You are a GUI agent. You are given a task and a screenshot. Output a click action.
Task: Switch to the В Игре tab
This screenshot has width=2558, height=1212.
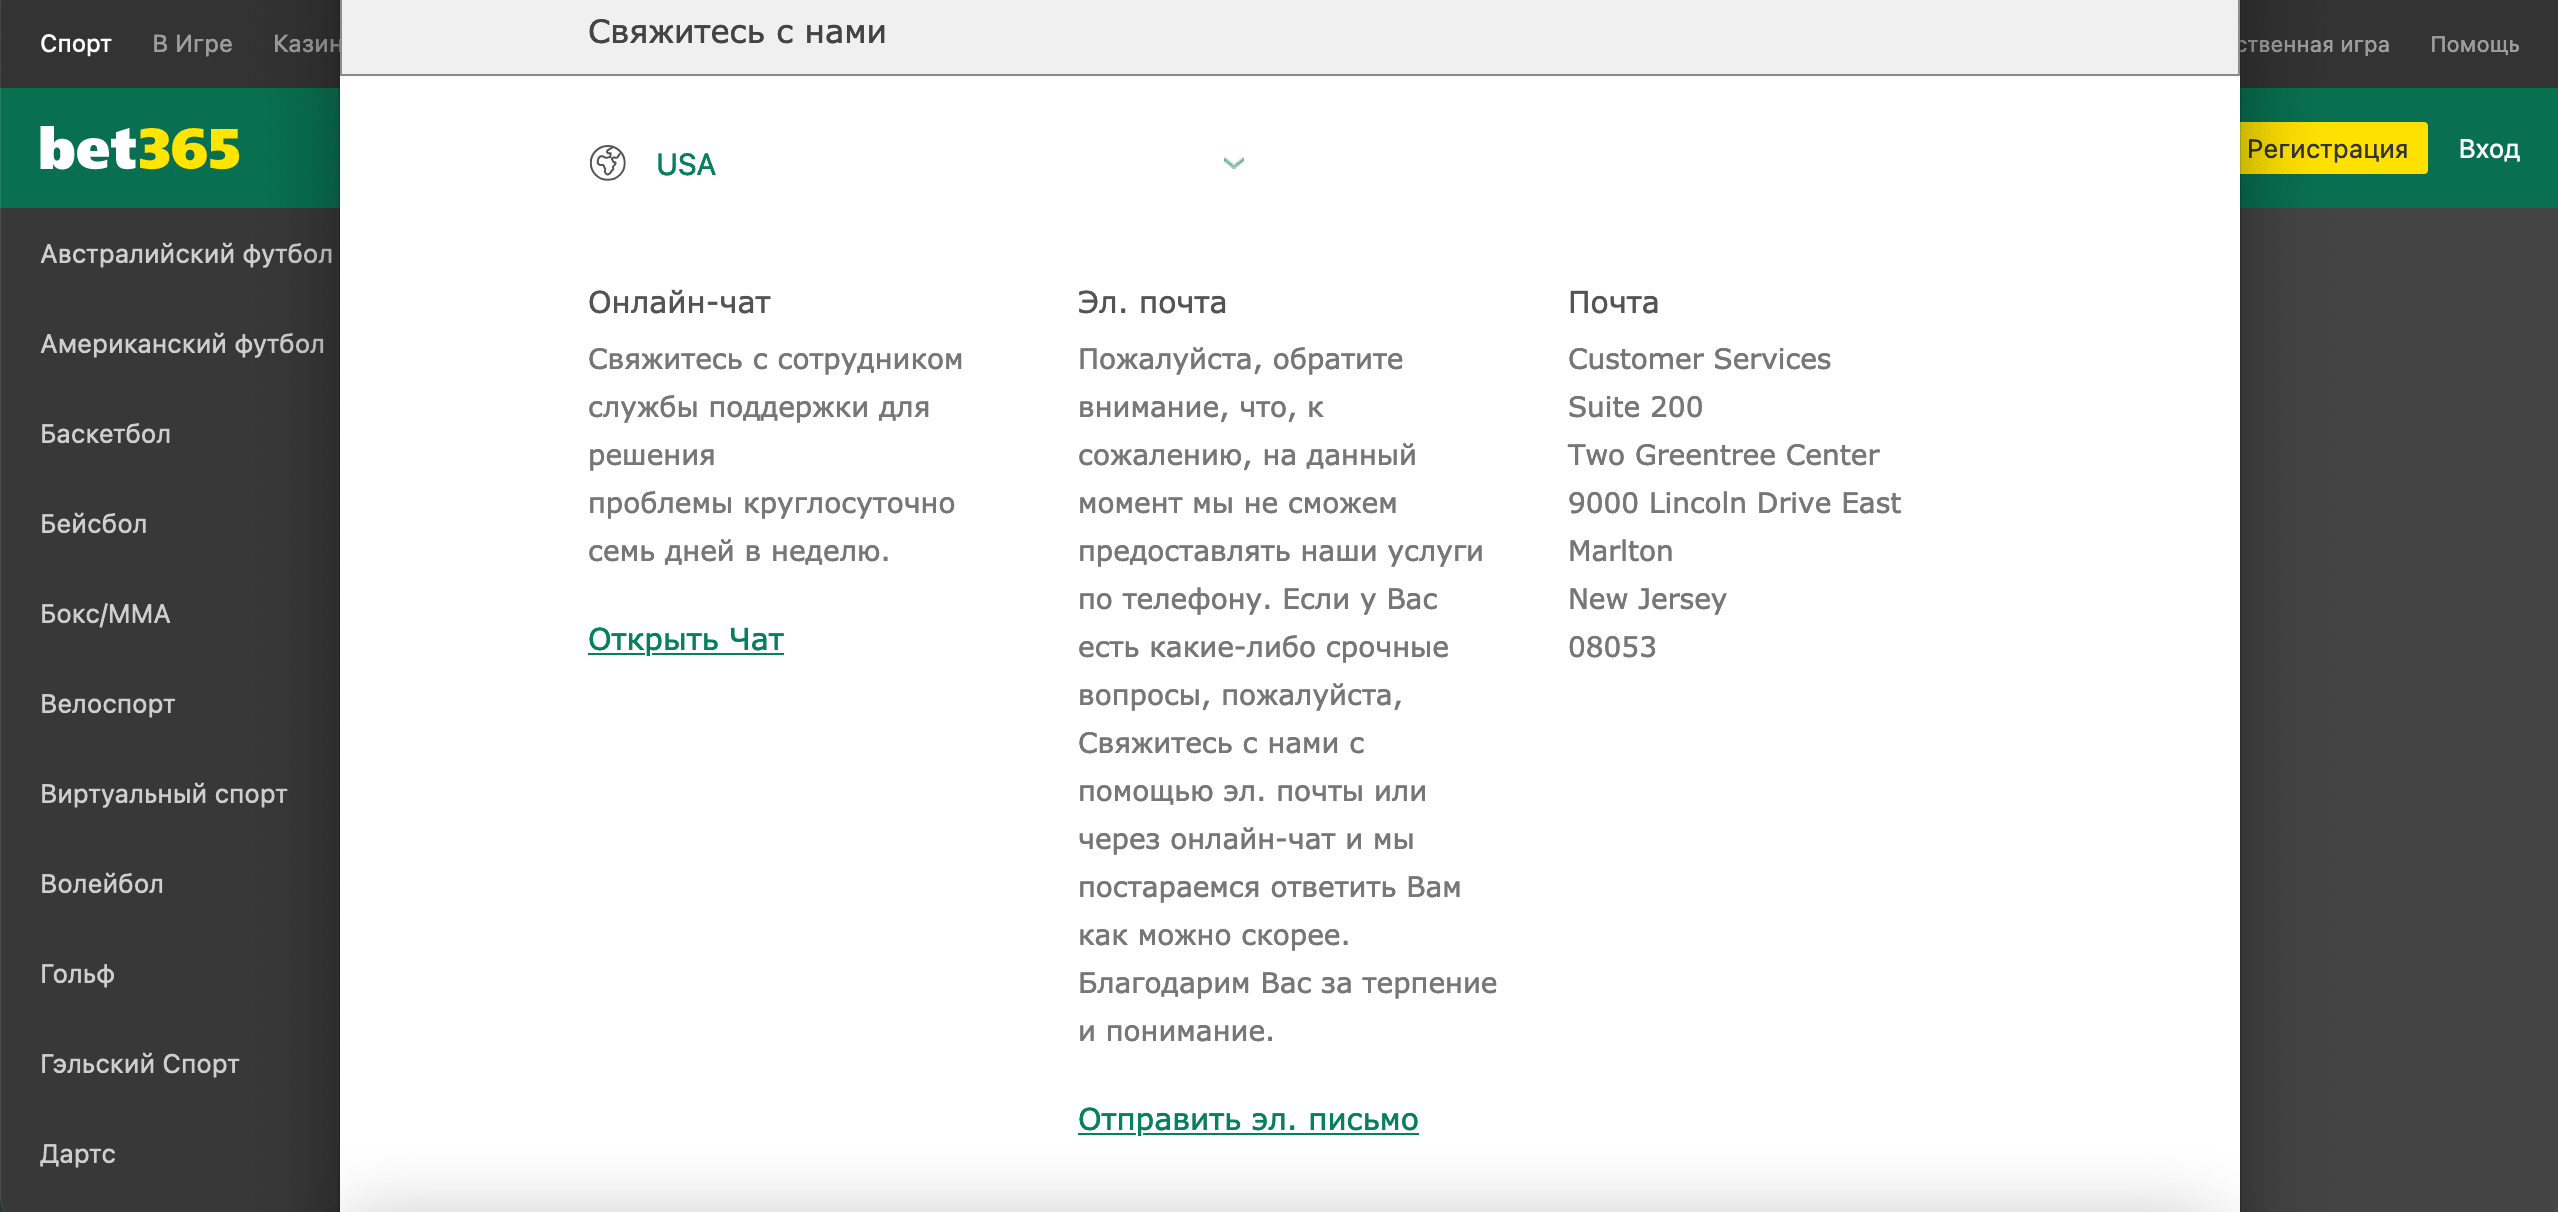[x=192, y=44]
